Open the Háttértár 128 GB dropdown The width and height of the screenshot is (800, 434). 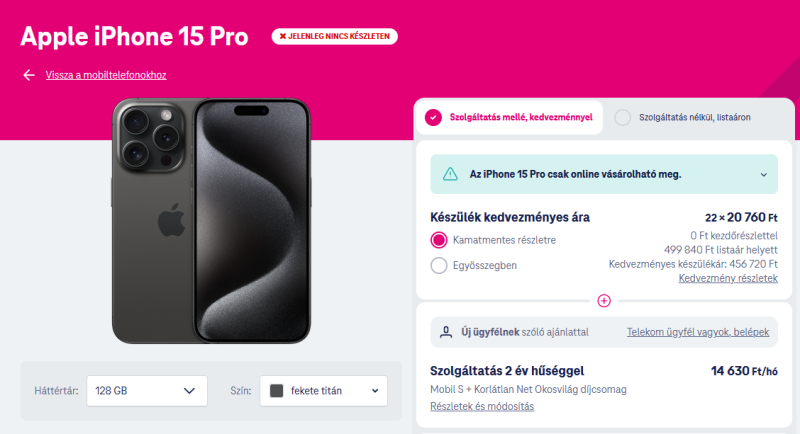pyautogui.click(x=147, y=391)
